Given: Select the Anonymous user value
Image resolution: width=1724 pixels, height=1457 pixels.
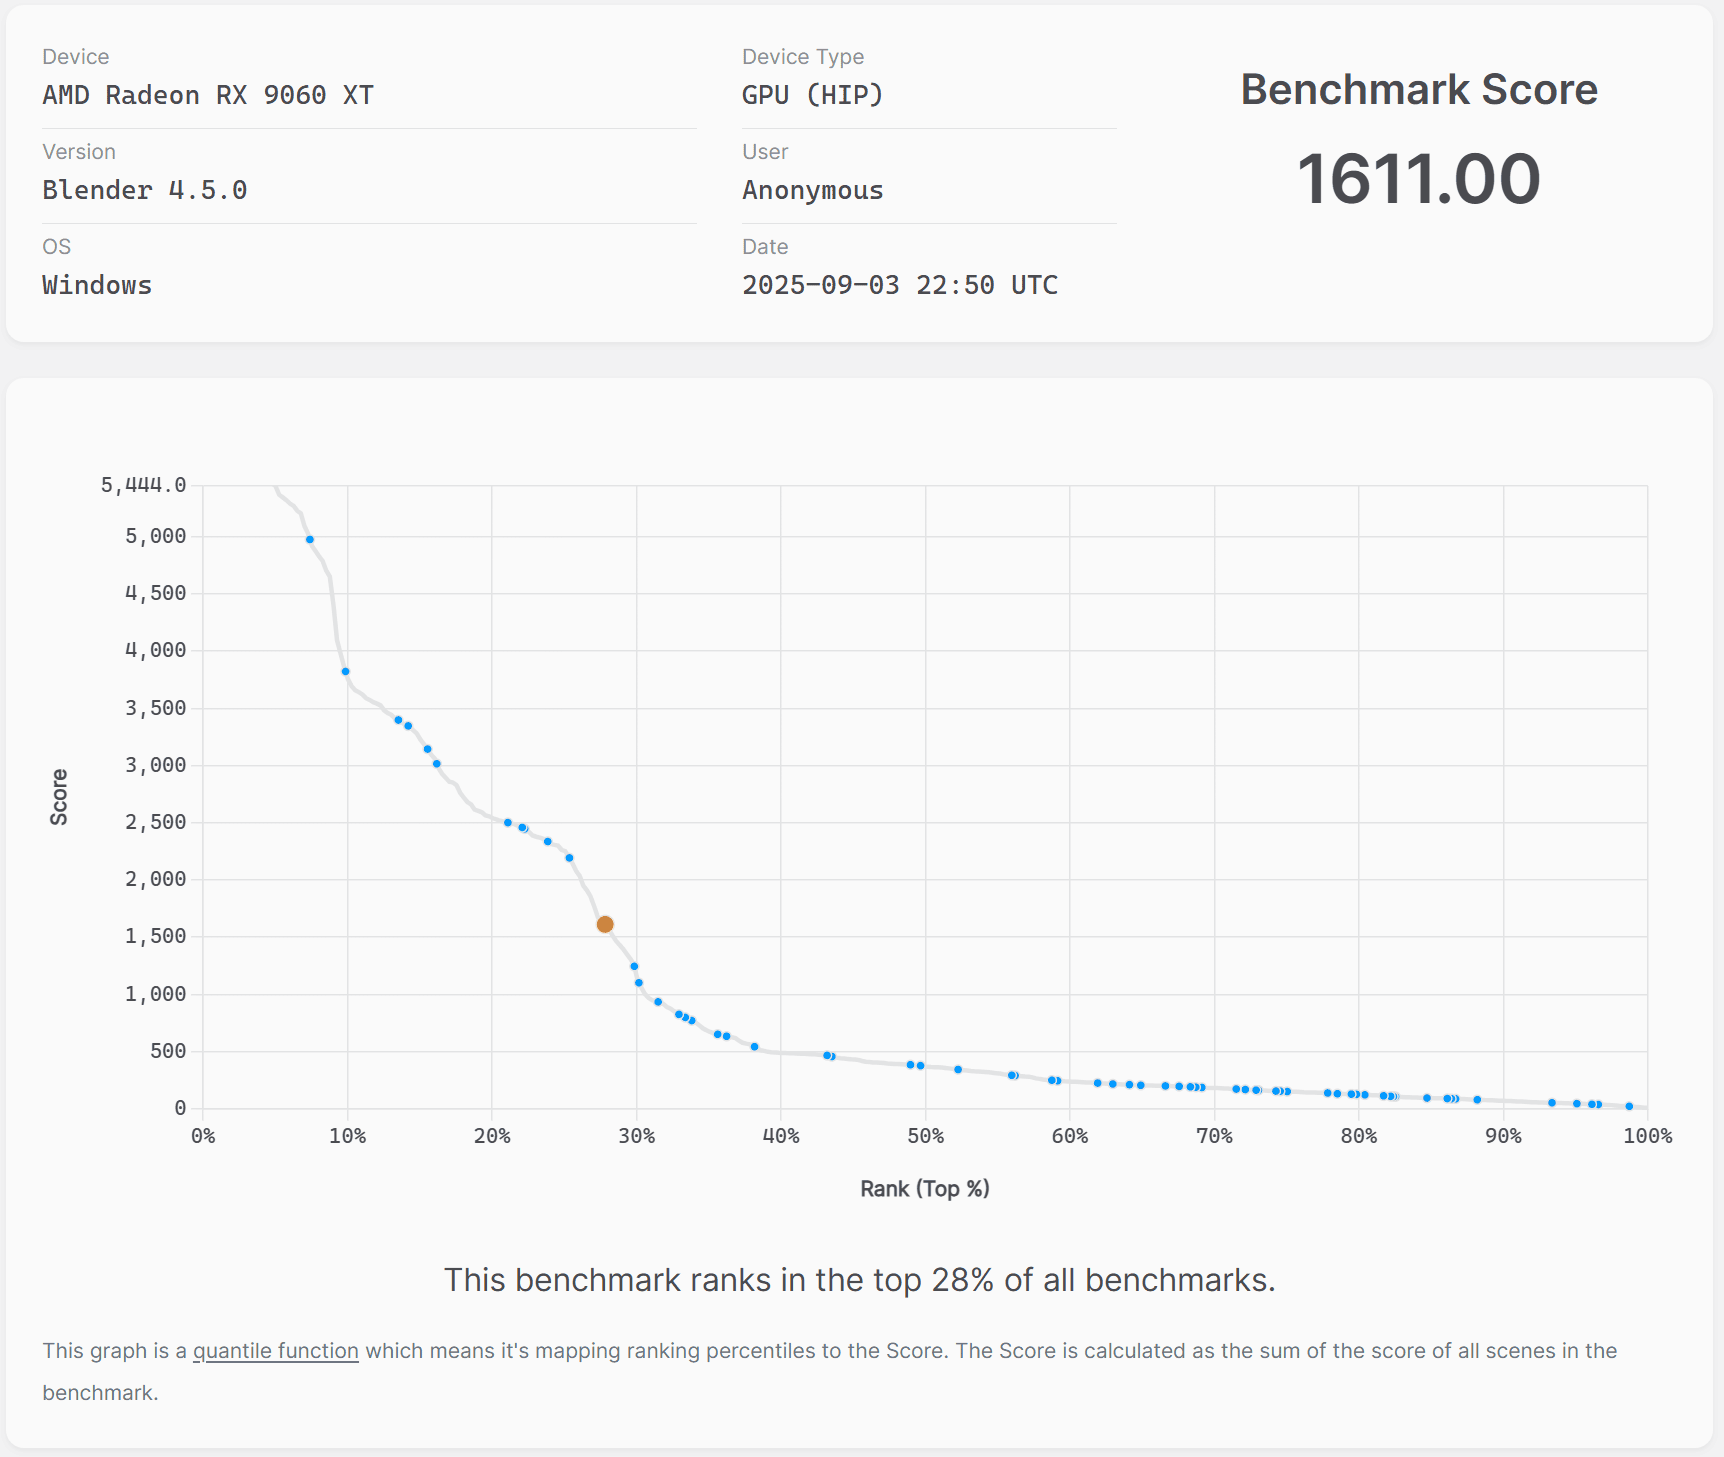Looking at the screenshot, I should [x=812, y=190].
